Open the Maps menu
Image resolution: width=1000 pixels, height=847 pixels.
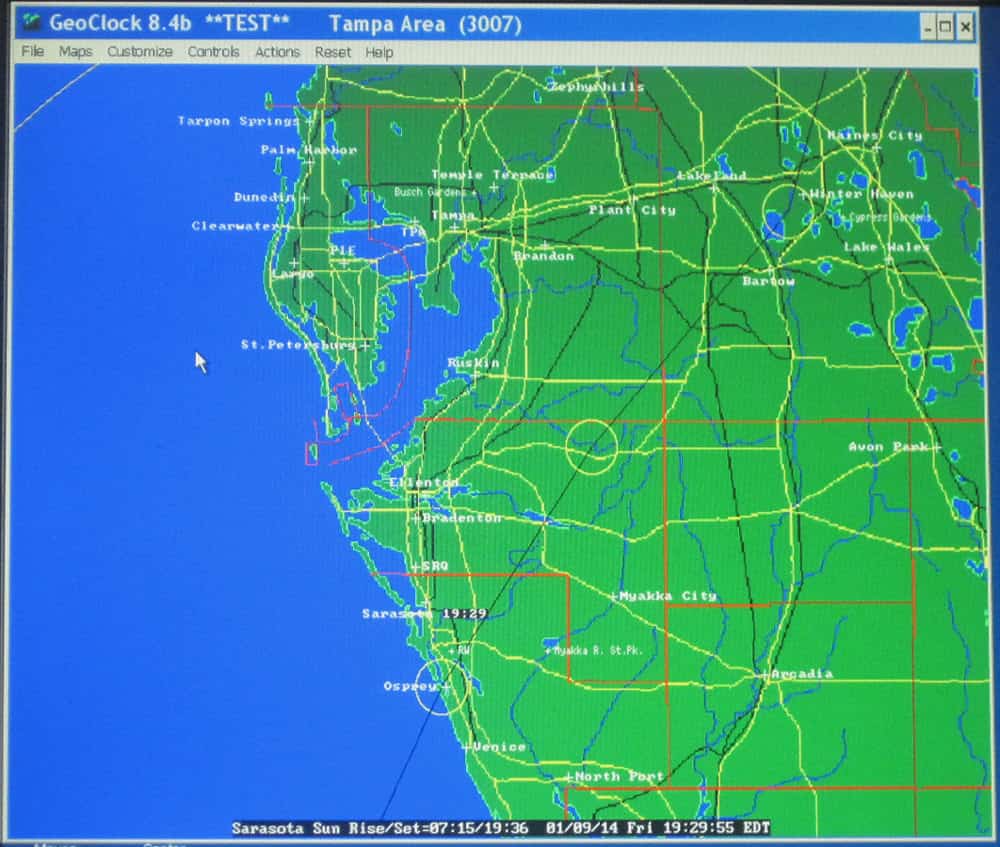tap(75, 52)
